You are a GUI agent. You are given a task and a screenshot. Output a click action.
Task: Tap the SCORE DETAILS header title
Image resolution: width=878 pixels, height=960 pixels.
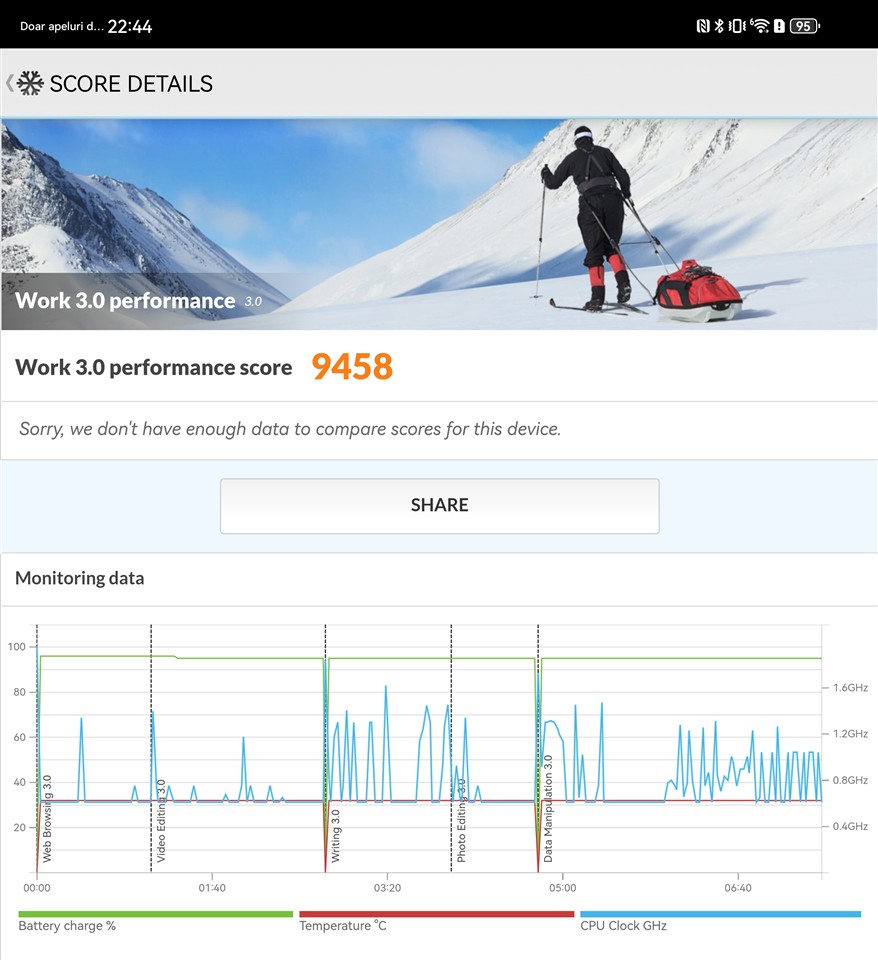point(131,83)
